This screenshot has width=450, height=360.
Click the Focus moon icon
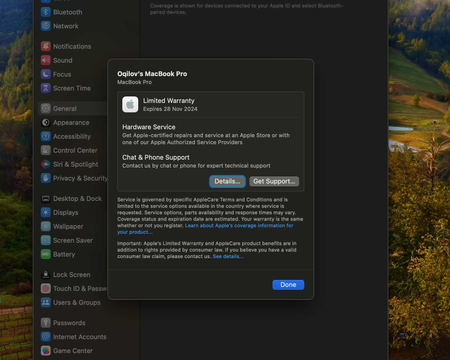point(46,74)
